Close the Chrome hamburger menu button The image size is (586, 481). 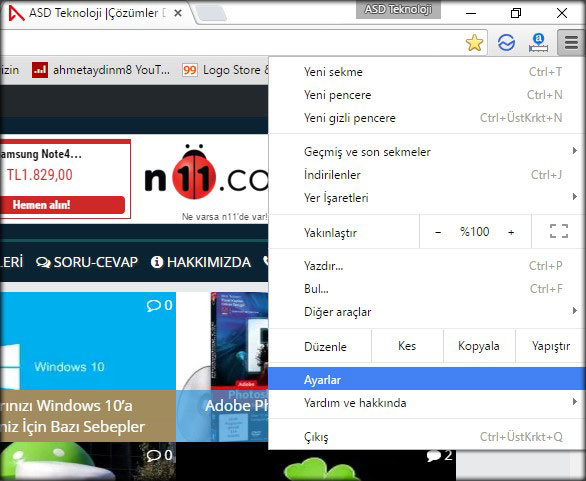pyautogui.click(x=571, y=43)
